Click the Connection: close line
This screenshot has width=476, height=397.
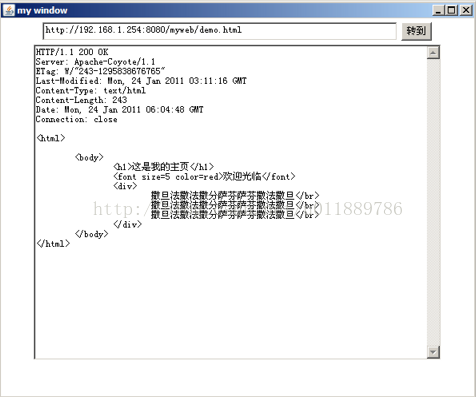[76, 119]
